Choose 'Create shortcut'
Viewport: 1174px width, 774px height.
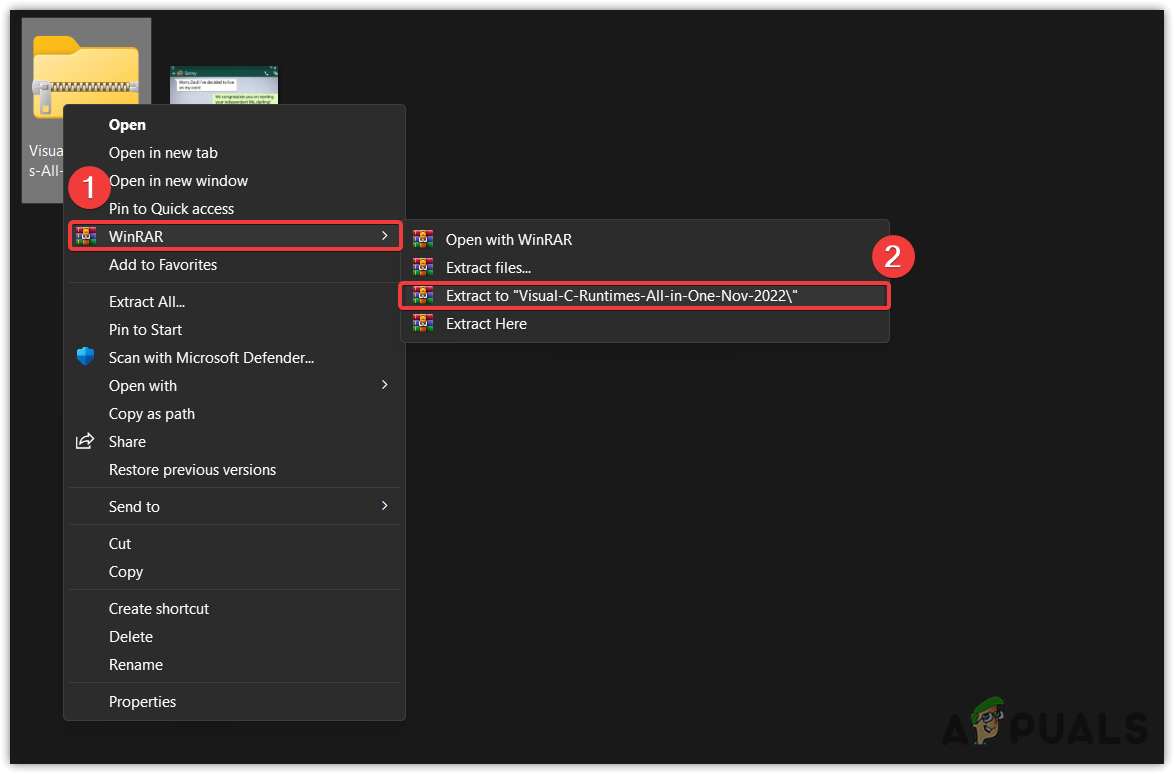pyautogui.click(x=159, y=608)
